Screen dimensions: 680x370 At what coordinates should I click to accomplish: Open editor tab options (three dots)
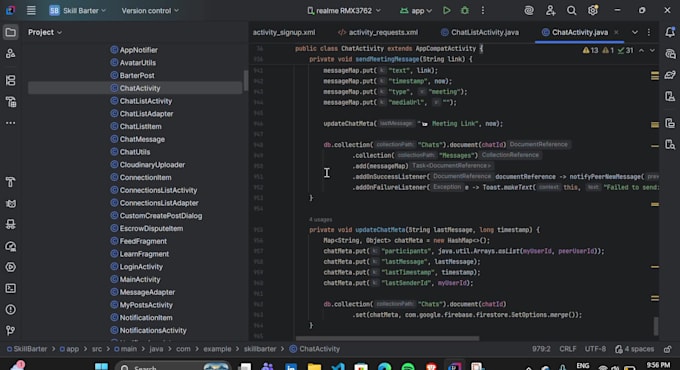point(649,32)
